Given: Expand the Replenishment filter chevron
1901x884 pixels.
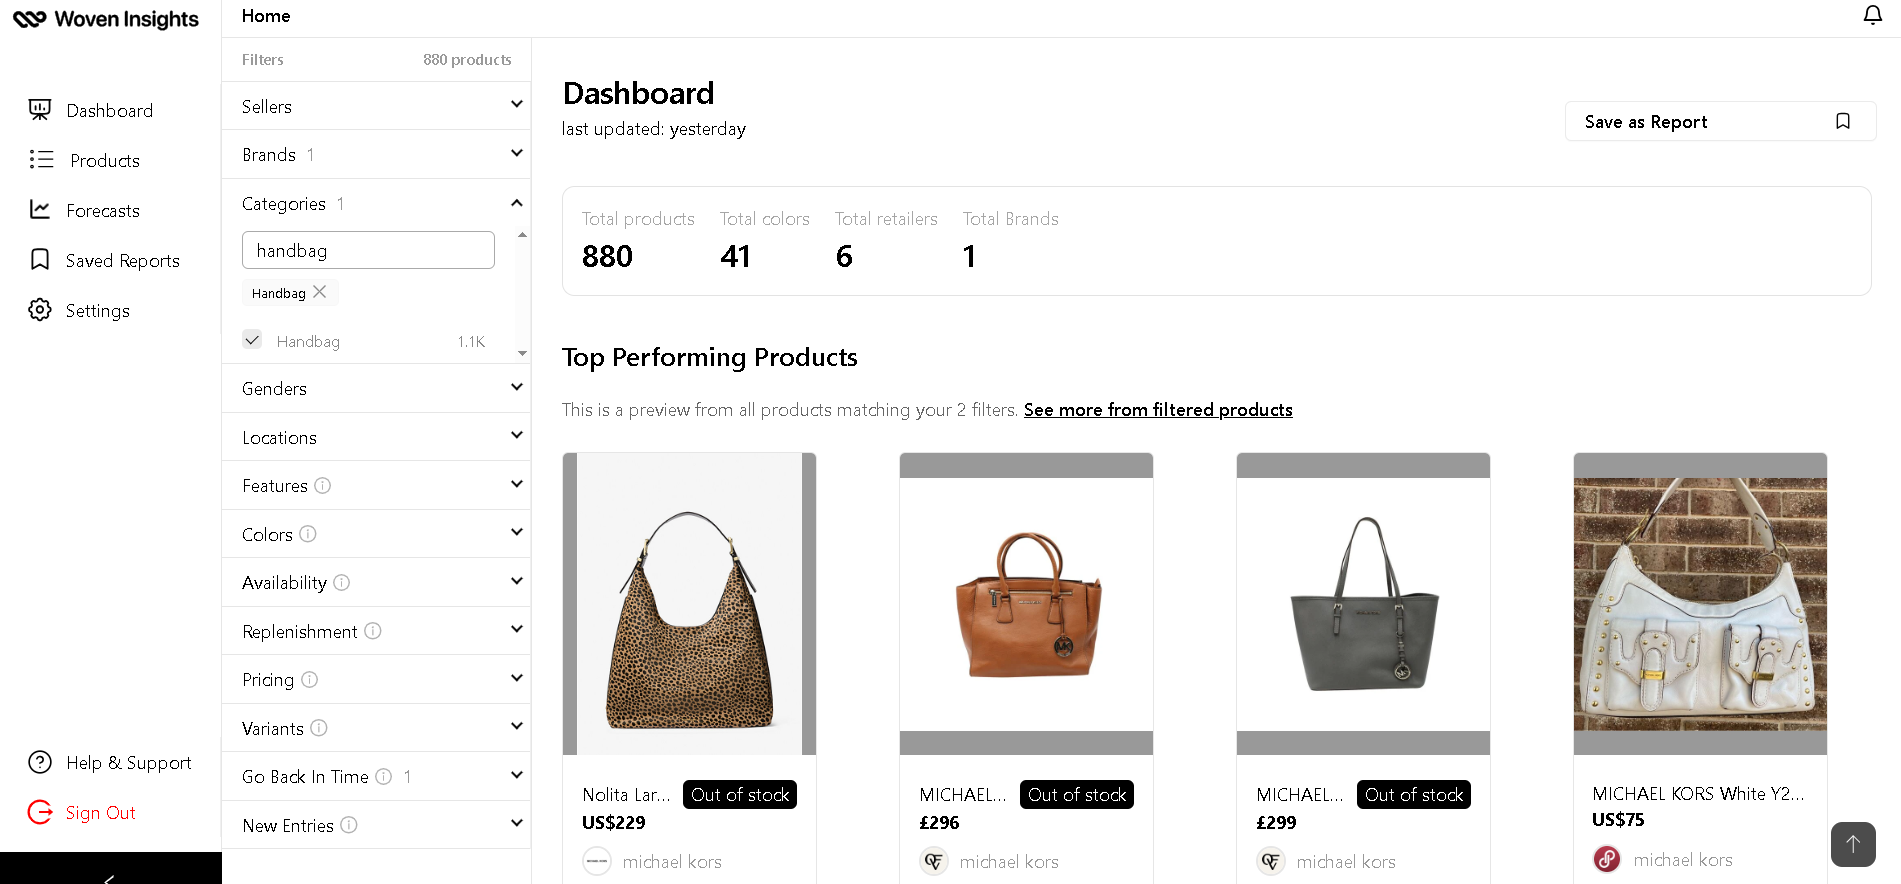Looking at the screenshot, I should [517, 629].
